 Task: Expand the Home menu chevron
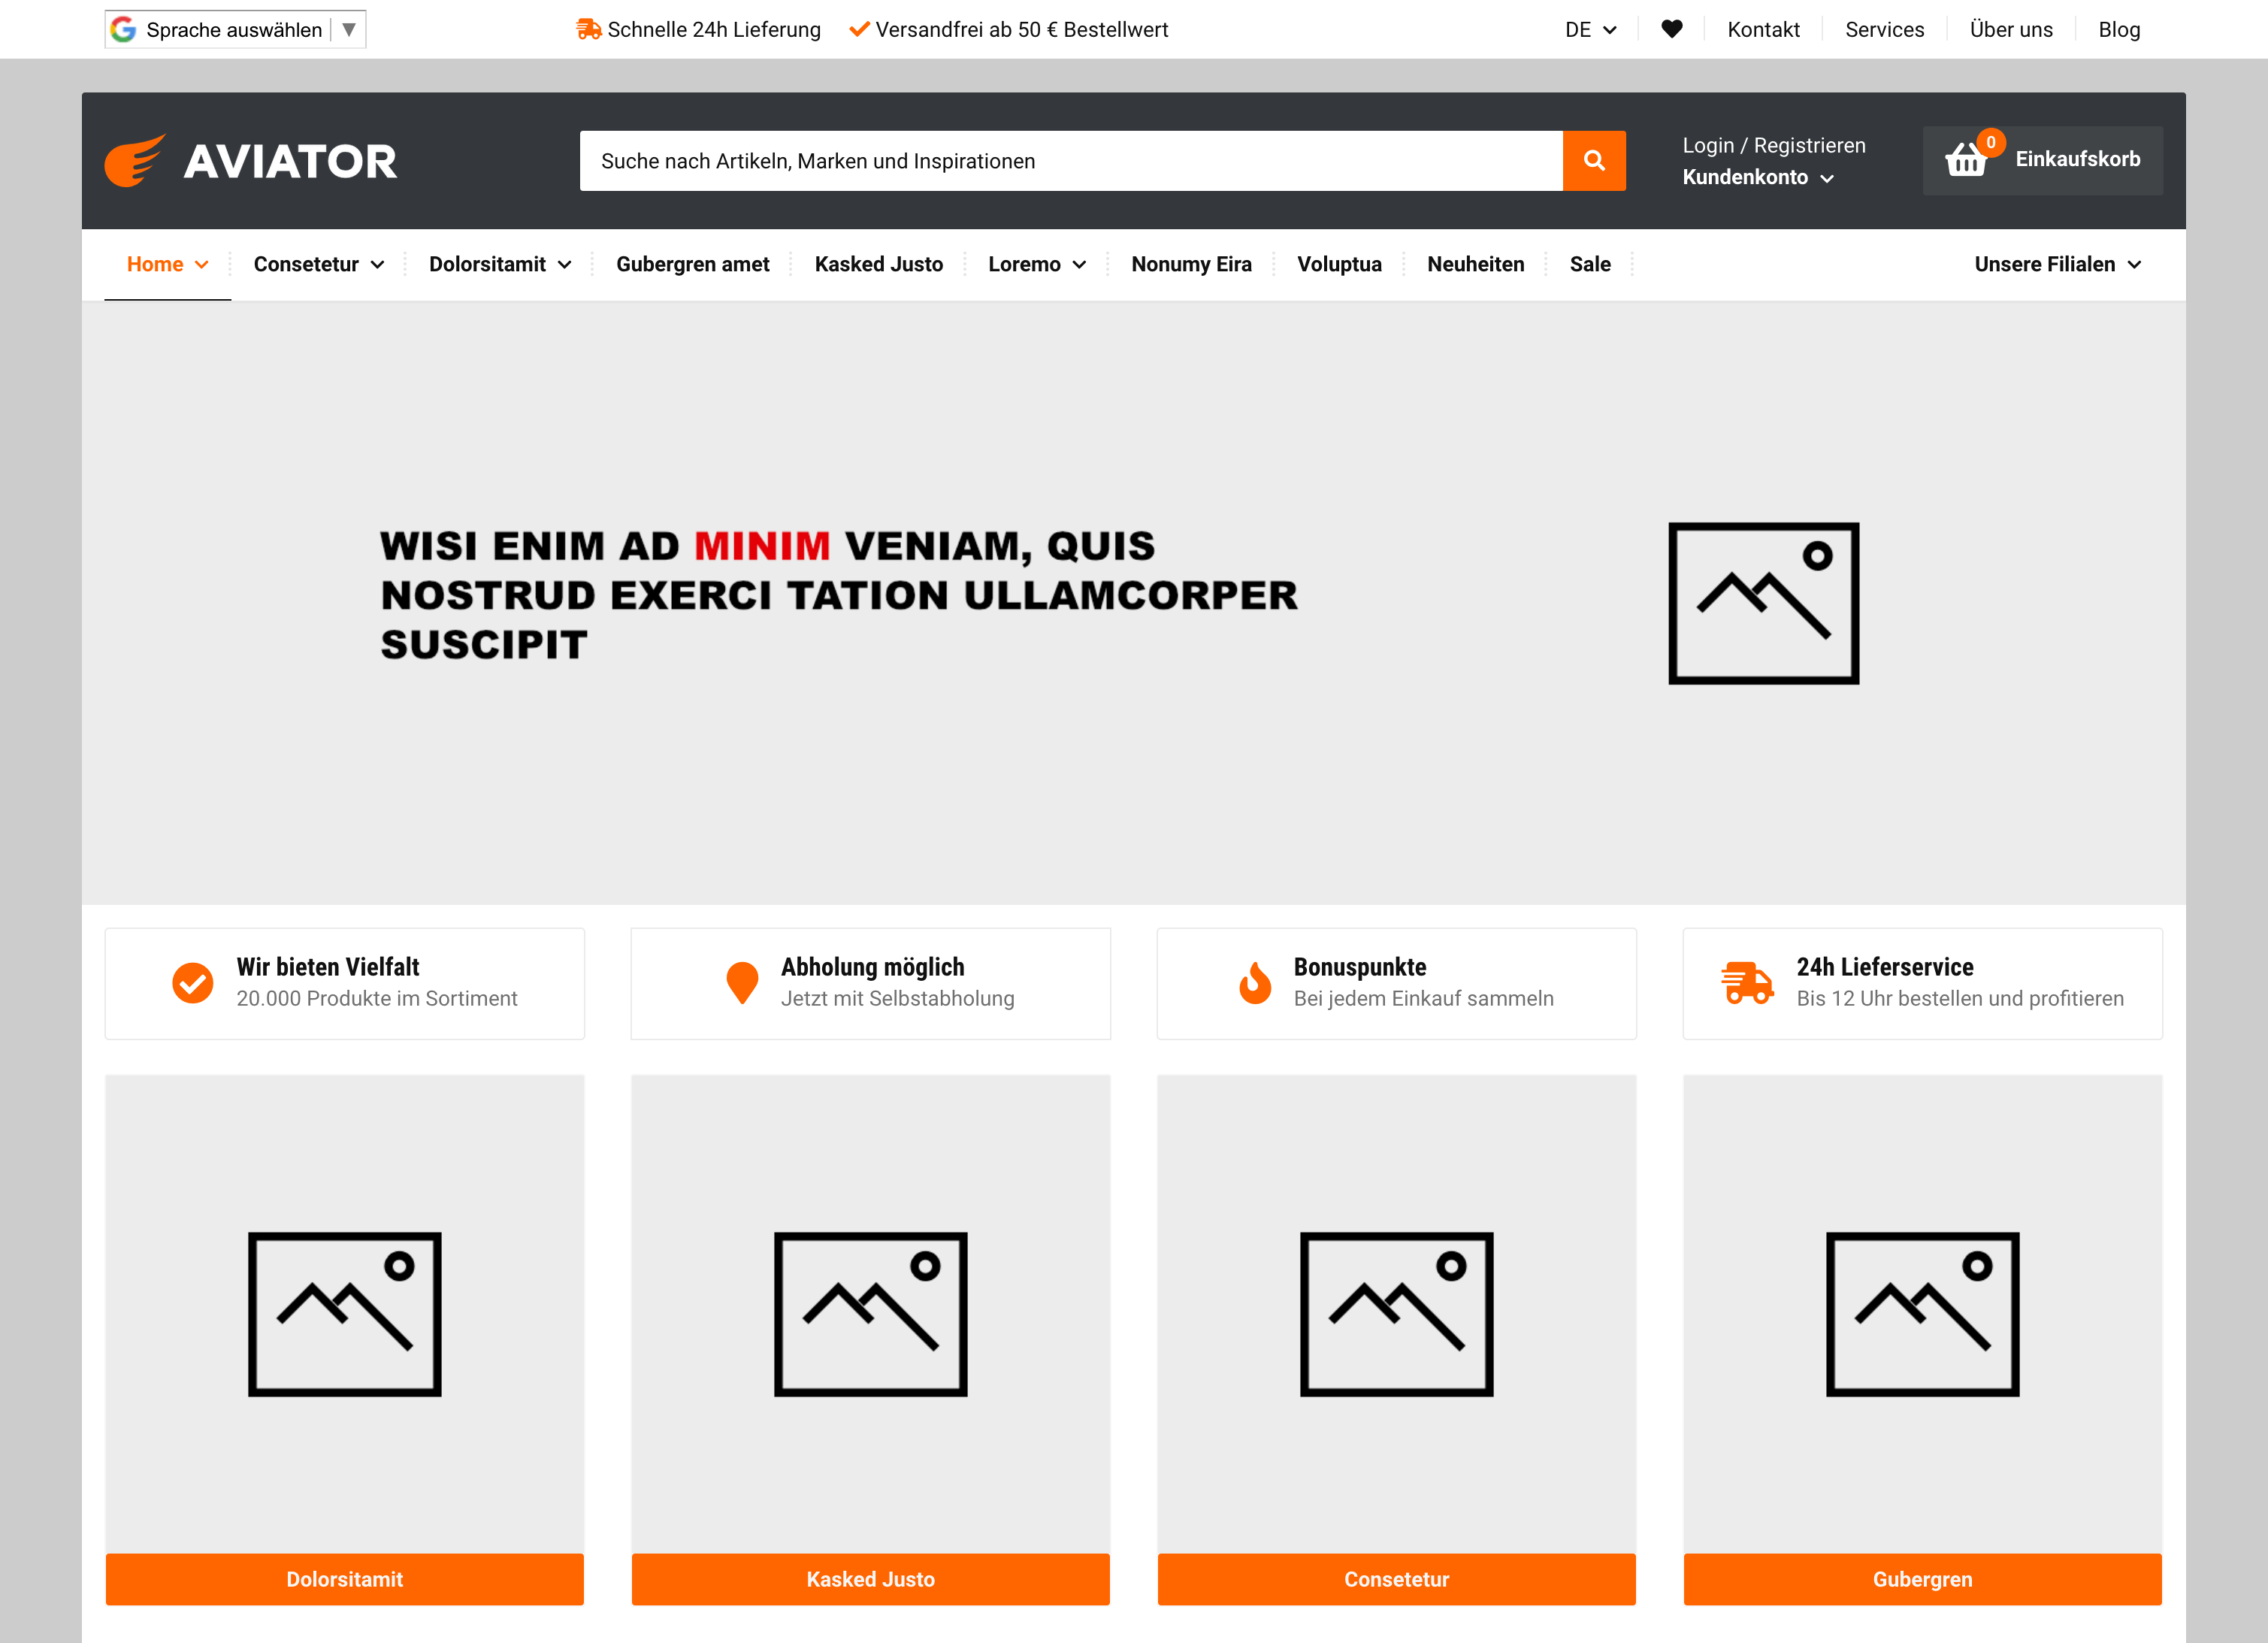point(202,265)
